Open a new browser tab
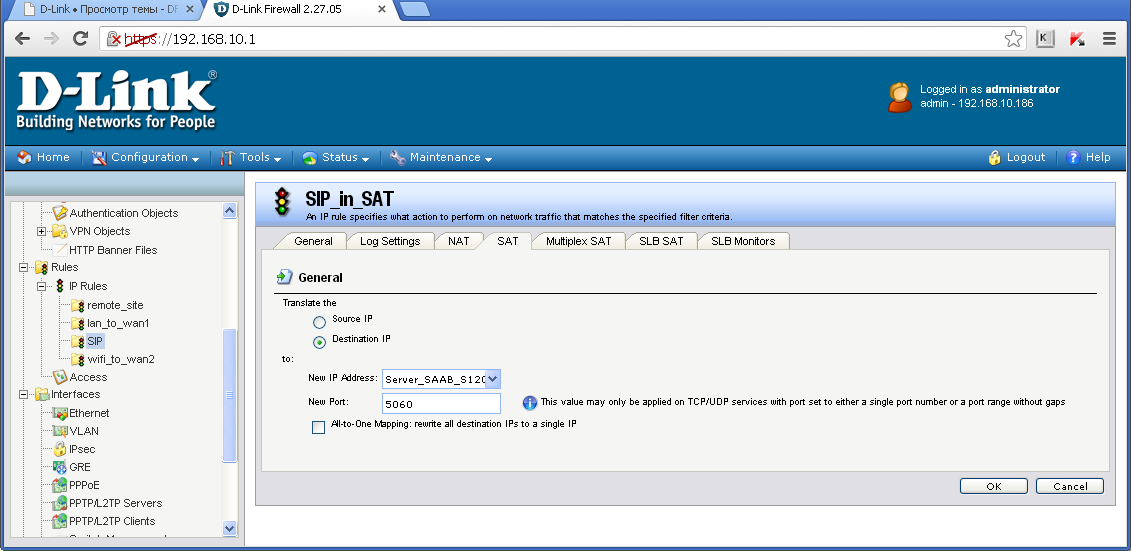Image resolution: width=1131 pixels, height=551 pixels. pyautogui.click(x=414, y=9)
